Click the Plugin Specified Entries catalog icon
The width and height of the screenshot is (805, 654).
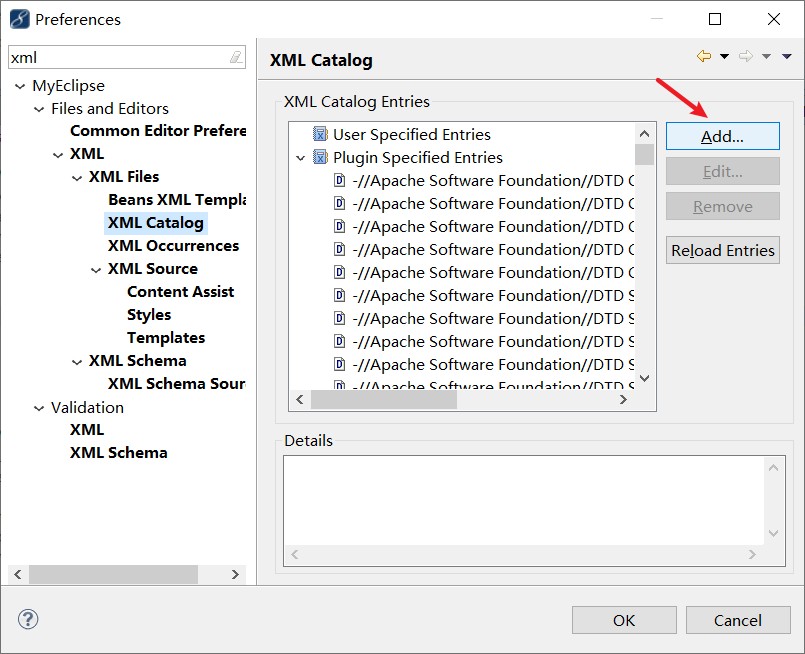[320, 157]
